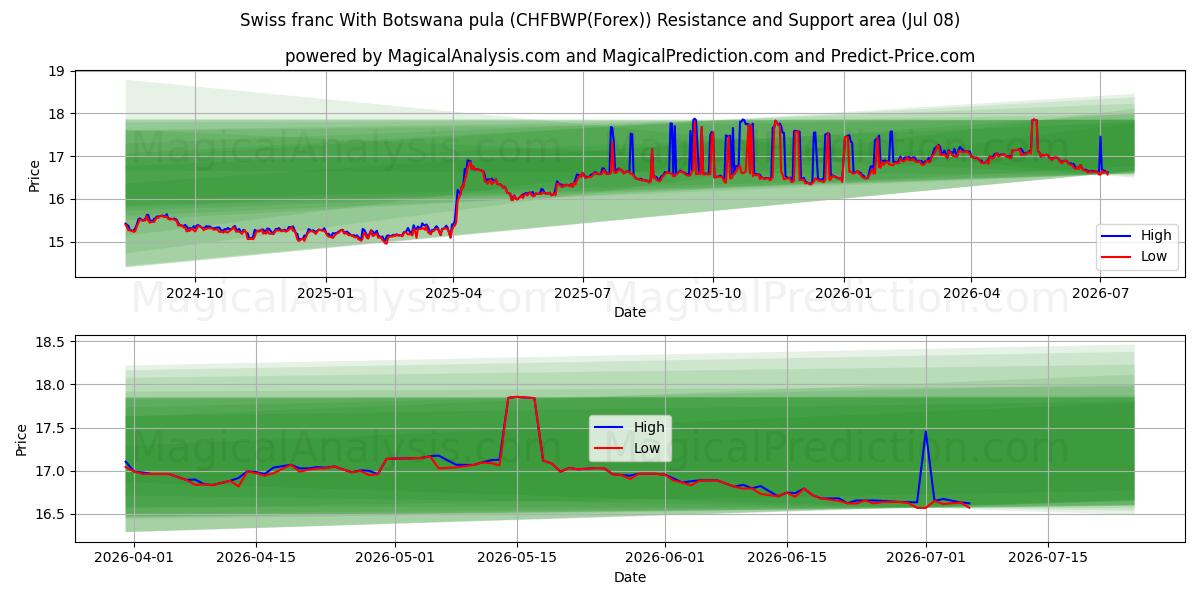Click the '2026-05-01' tick label
Screen dimensions: 1200x600
click(x=396, y=558)
